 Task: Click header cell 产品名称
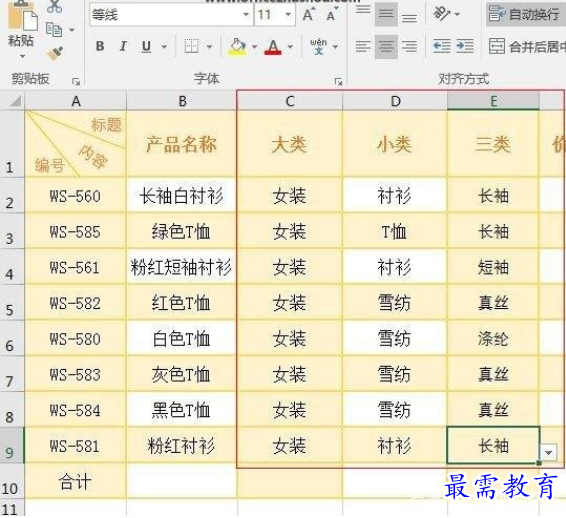pos(182,144)
